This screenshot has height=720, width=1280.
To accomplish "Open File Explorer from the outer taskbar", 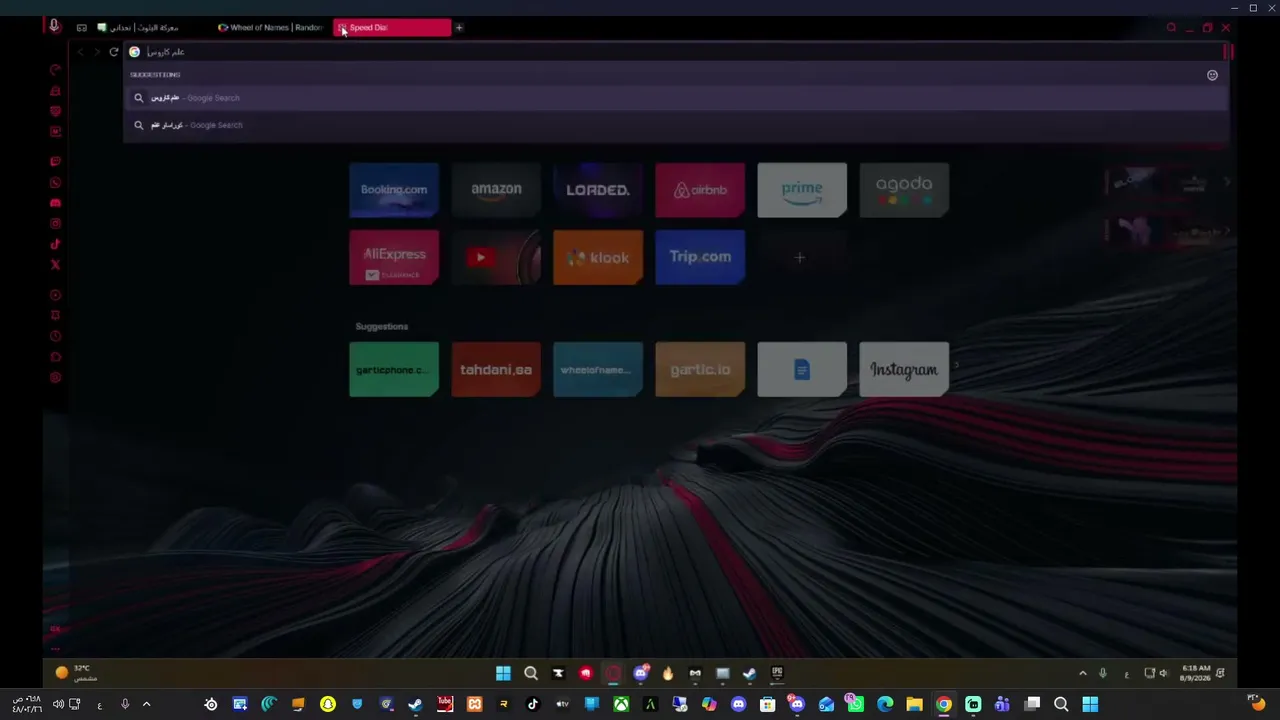I will click(914, 704).
